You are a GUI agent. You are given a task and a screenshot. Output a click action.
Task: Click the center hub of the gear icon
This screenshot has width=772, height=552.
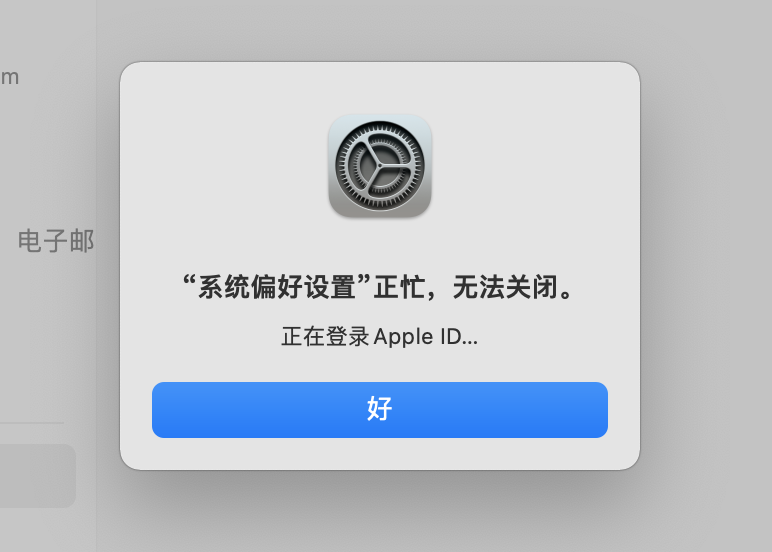point(380,166)
